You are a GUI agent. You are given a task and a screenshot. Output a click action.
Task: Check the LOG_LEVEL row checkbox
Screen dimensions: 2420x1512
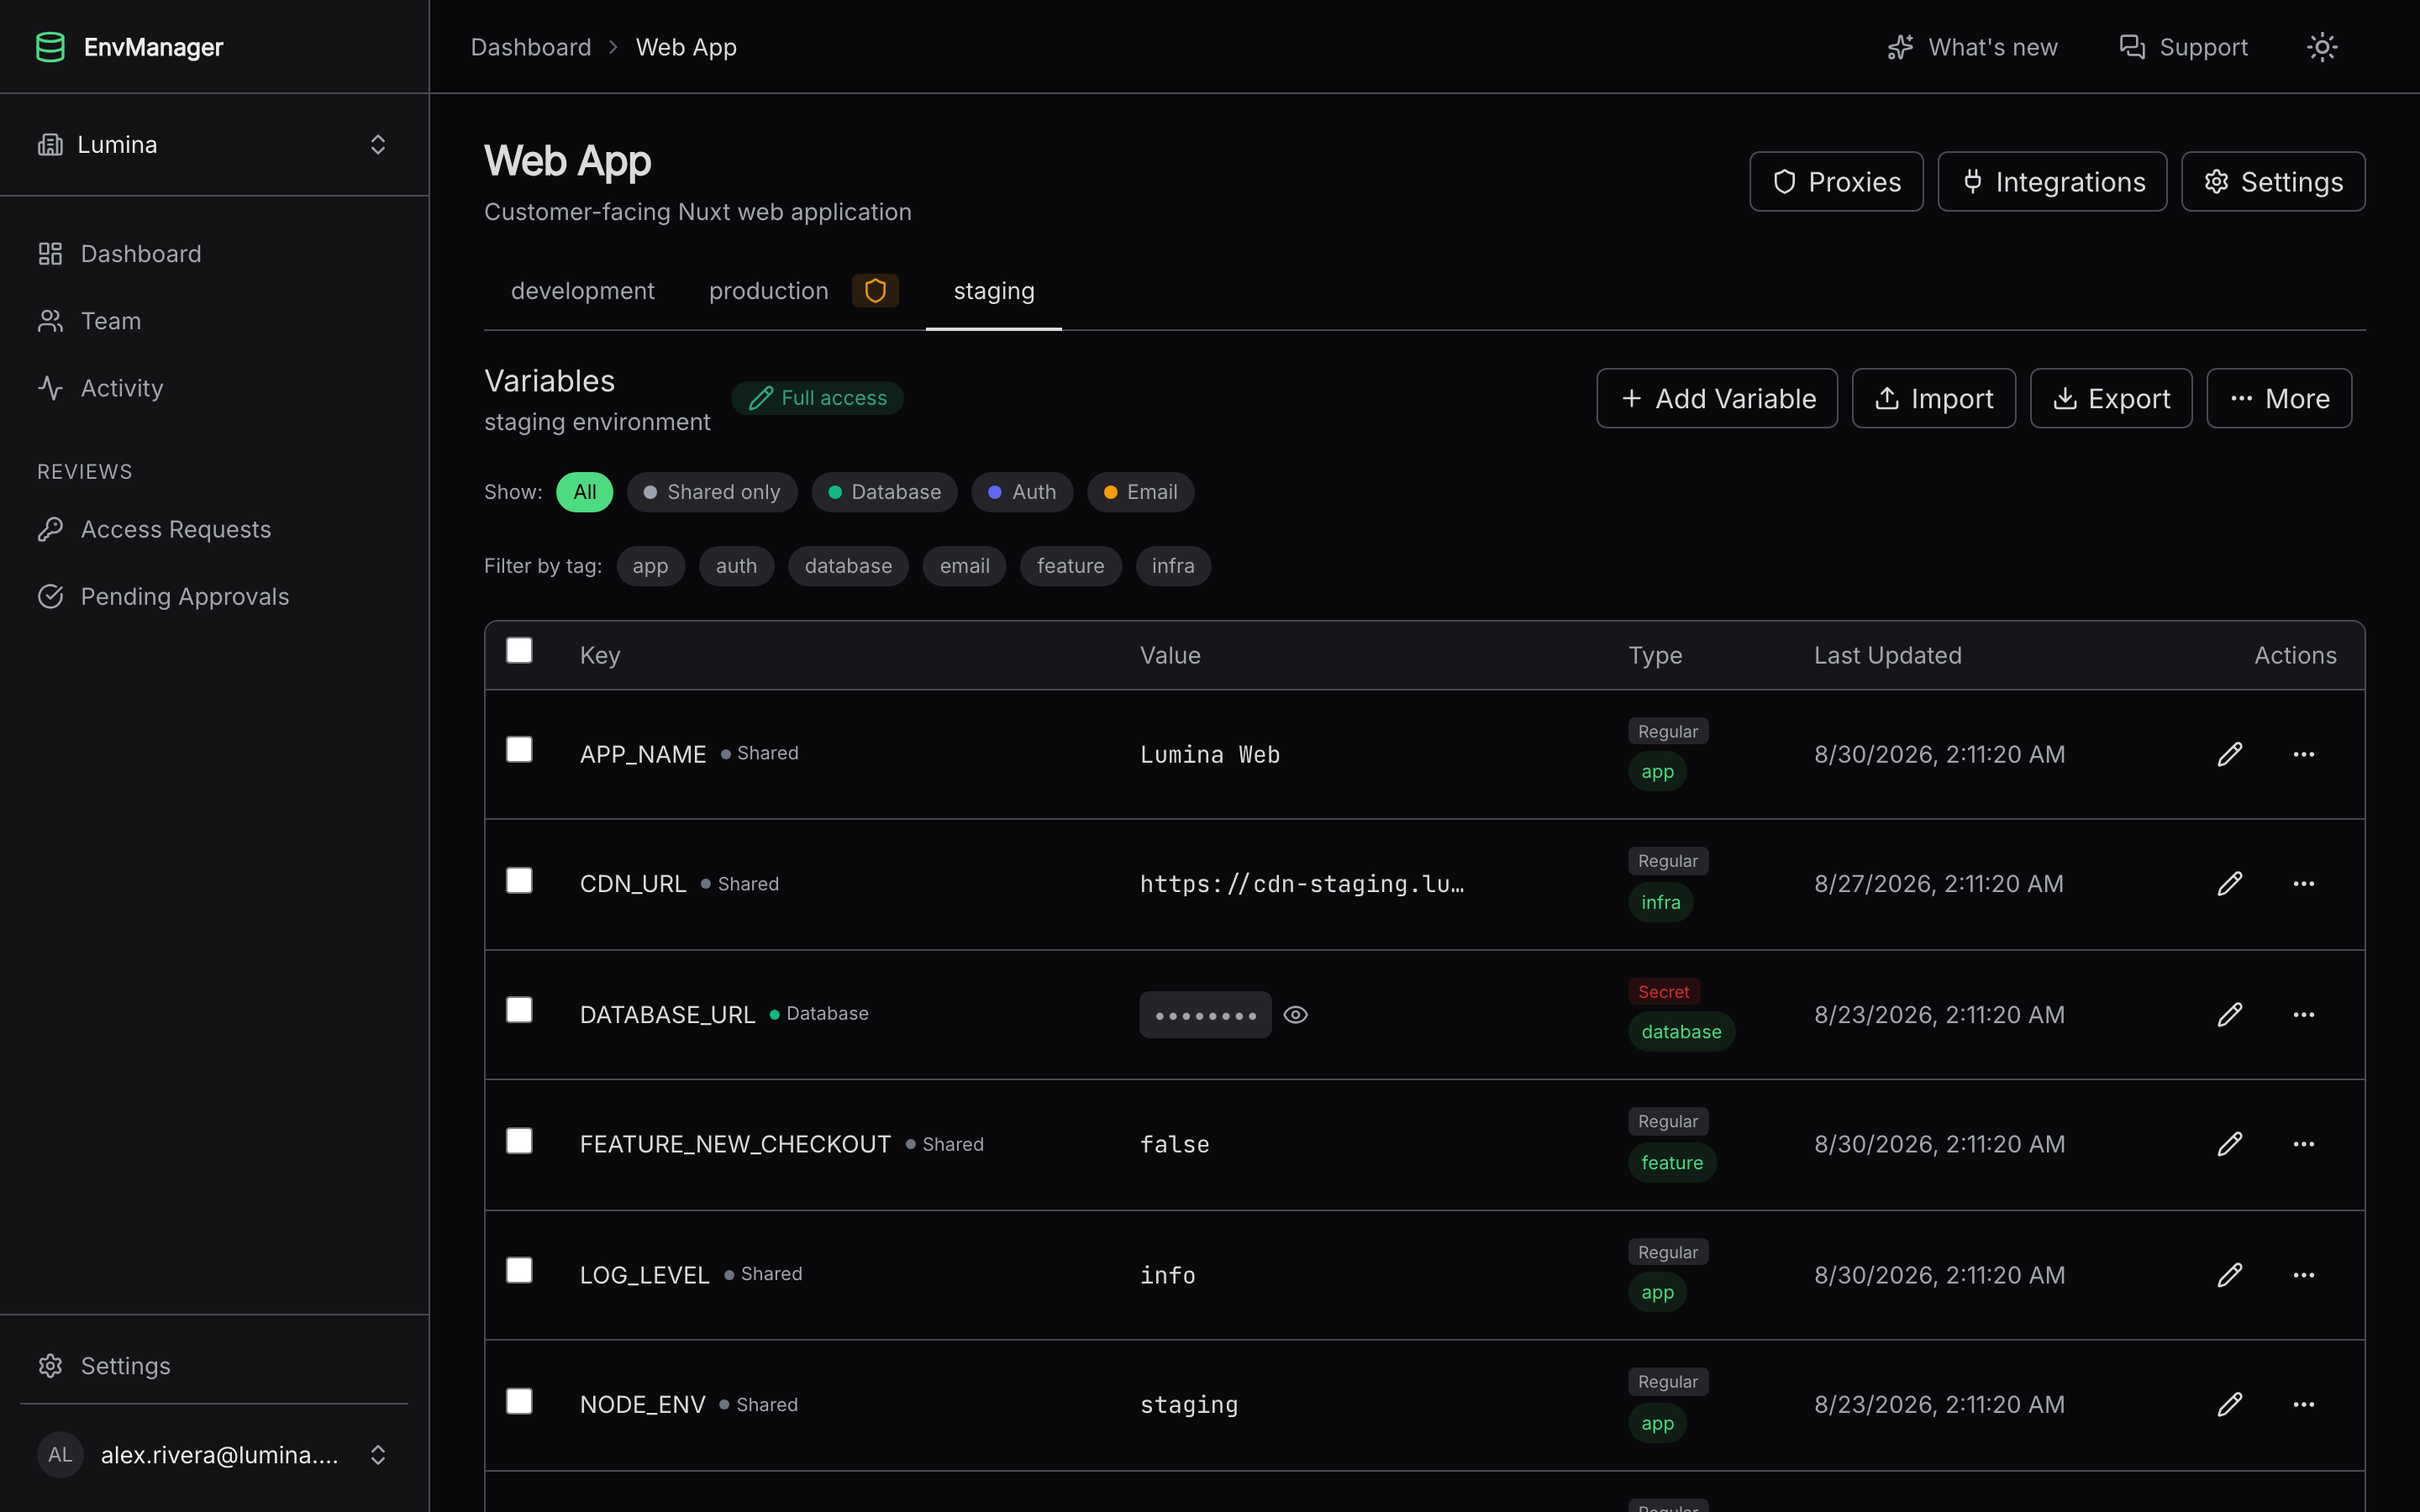point(519,1270)
